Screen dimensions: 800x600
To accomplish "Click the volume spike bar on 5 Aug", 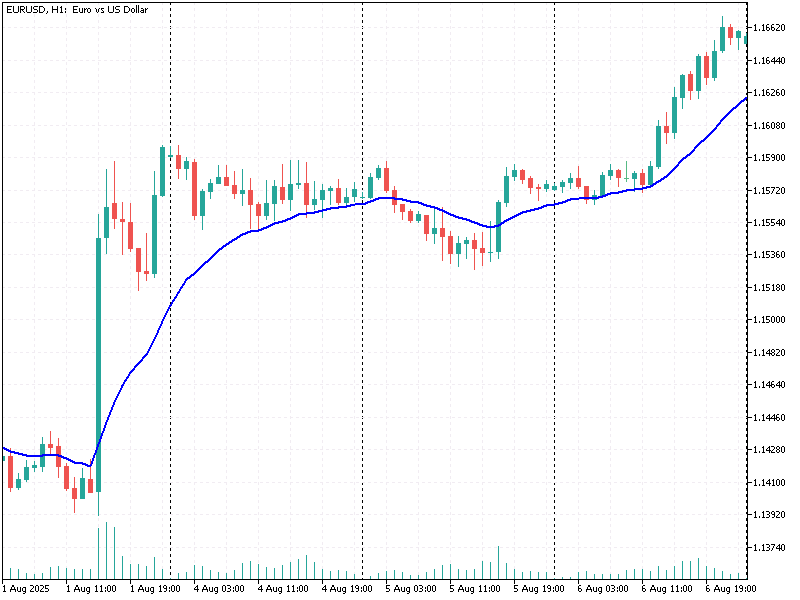I will pos(498,562).
